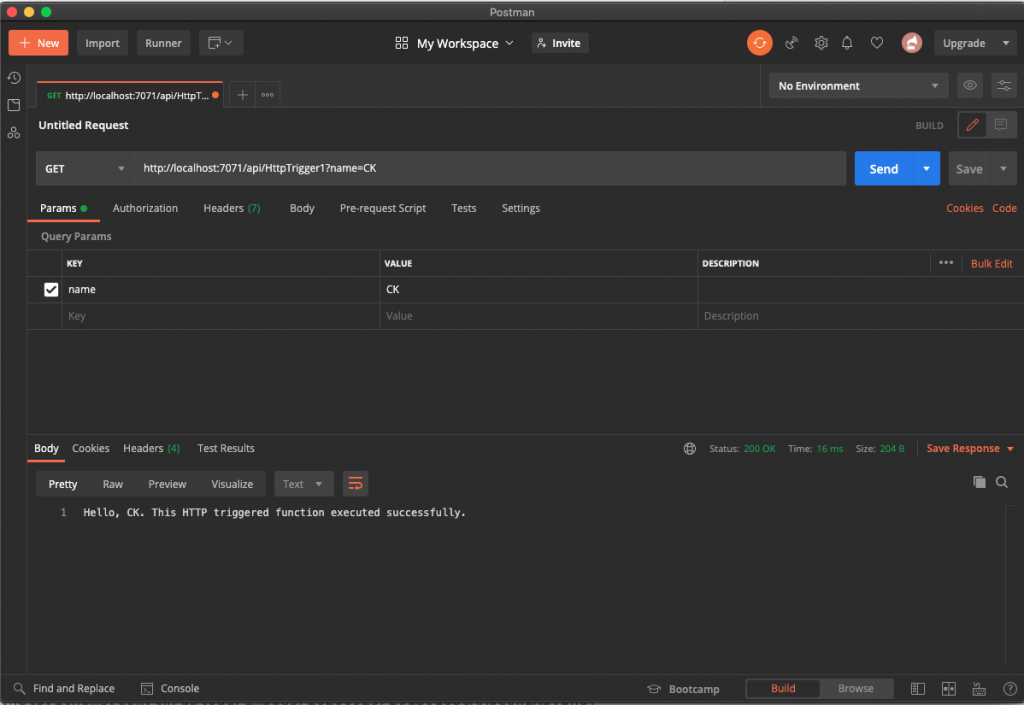
Task: Open the comments icon beside BUILD
Action: 1000,125
